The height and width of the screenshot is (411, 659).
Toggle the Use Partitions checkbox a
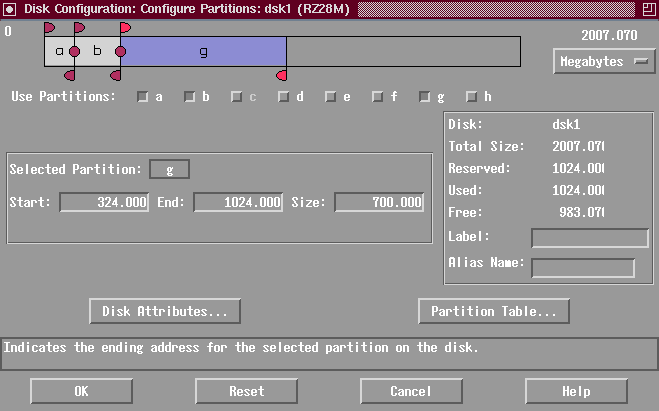coord(142,97)
